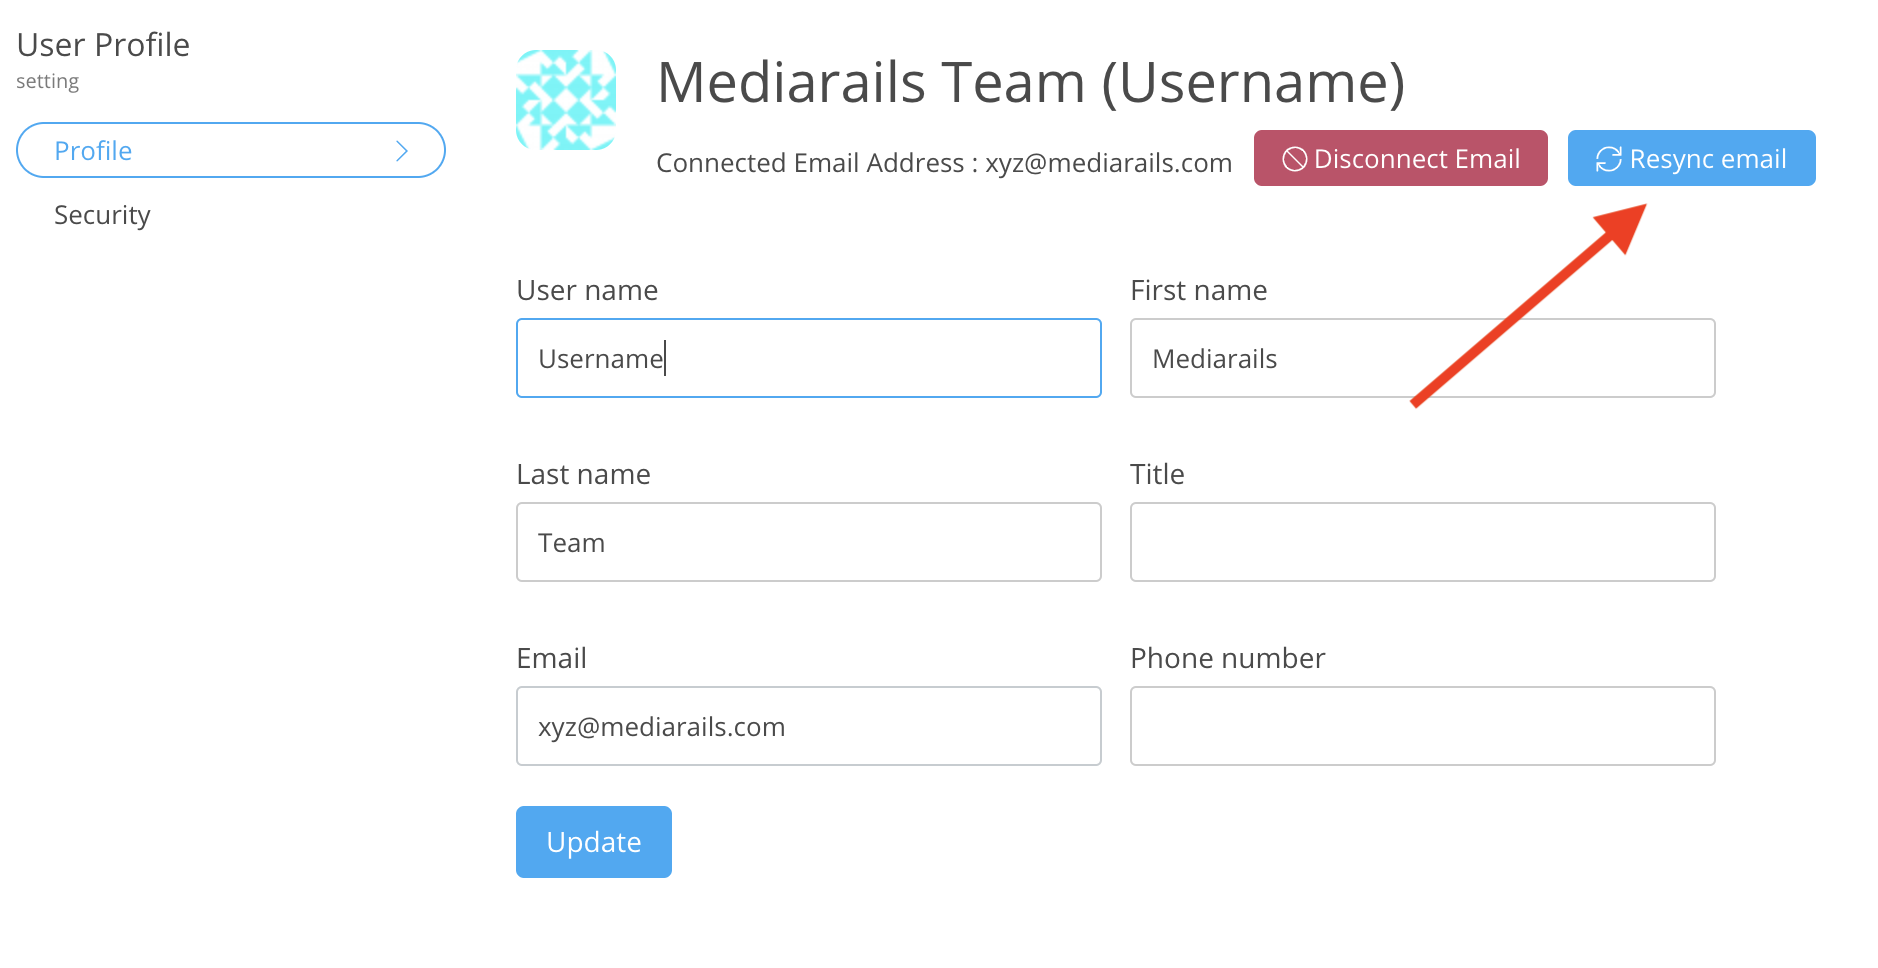Click the Email input field
The height and width of the screenshot is (968, 1878).
[808, 726]
